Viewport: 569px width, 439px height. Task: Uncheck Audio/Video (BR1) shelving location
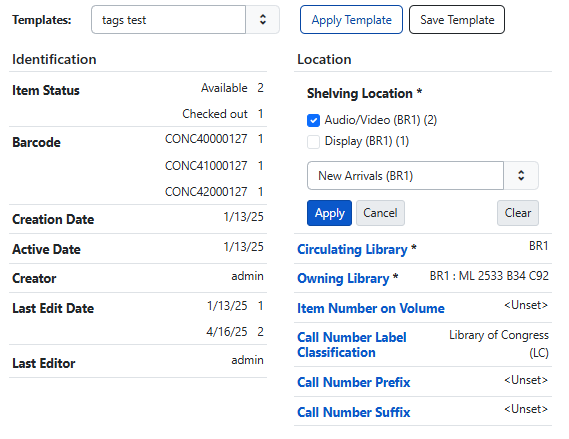(x=313, y=120)
